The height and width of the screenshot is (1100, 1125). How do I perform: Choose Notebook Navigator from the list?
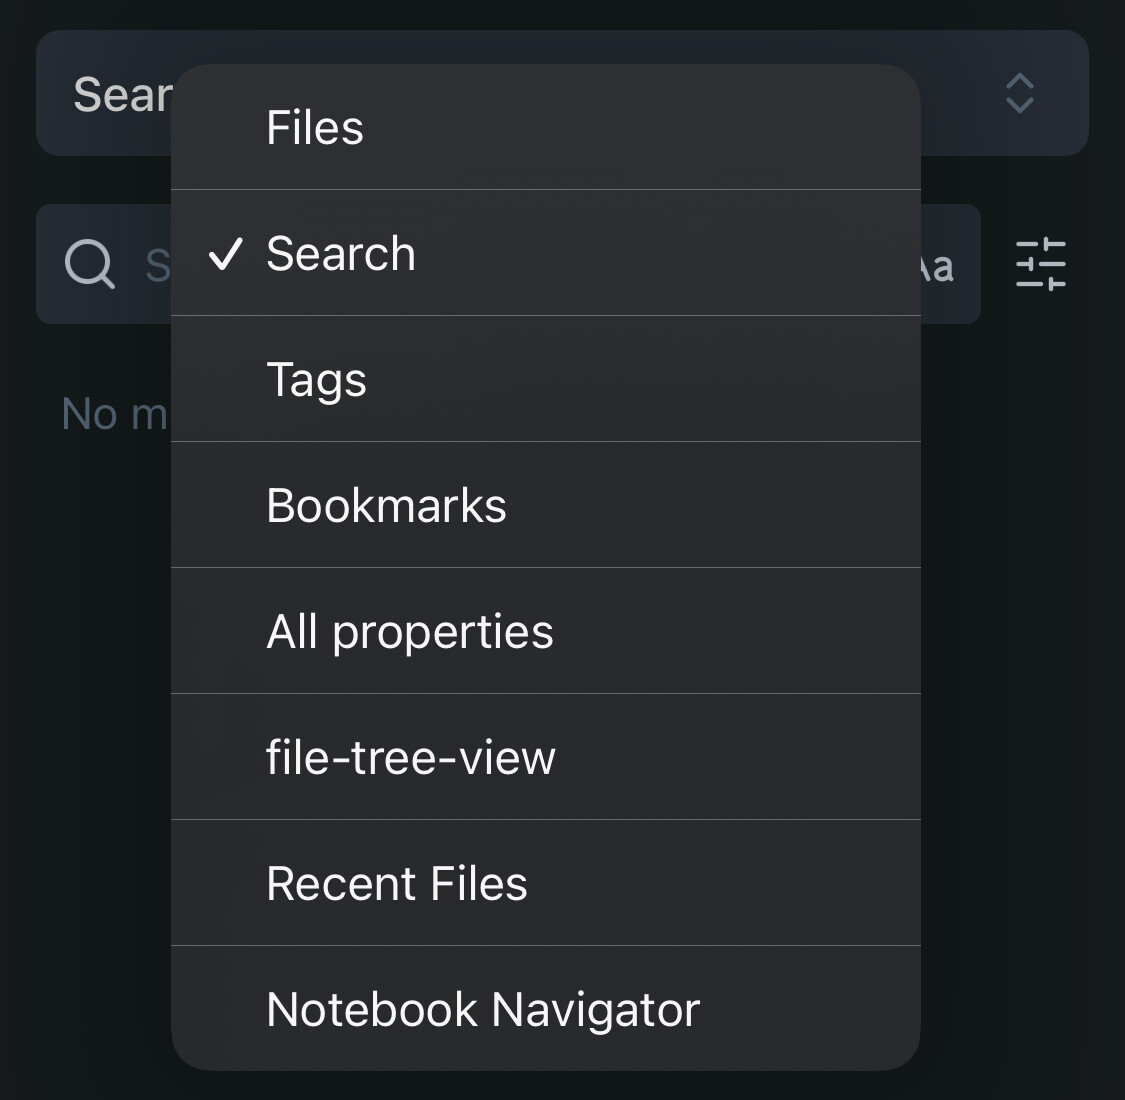click(545, 1010)
